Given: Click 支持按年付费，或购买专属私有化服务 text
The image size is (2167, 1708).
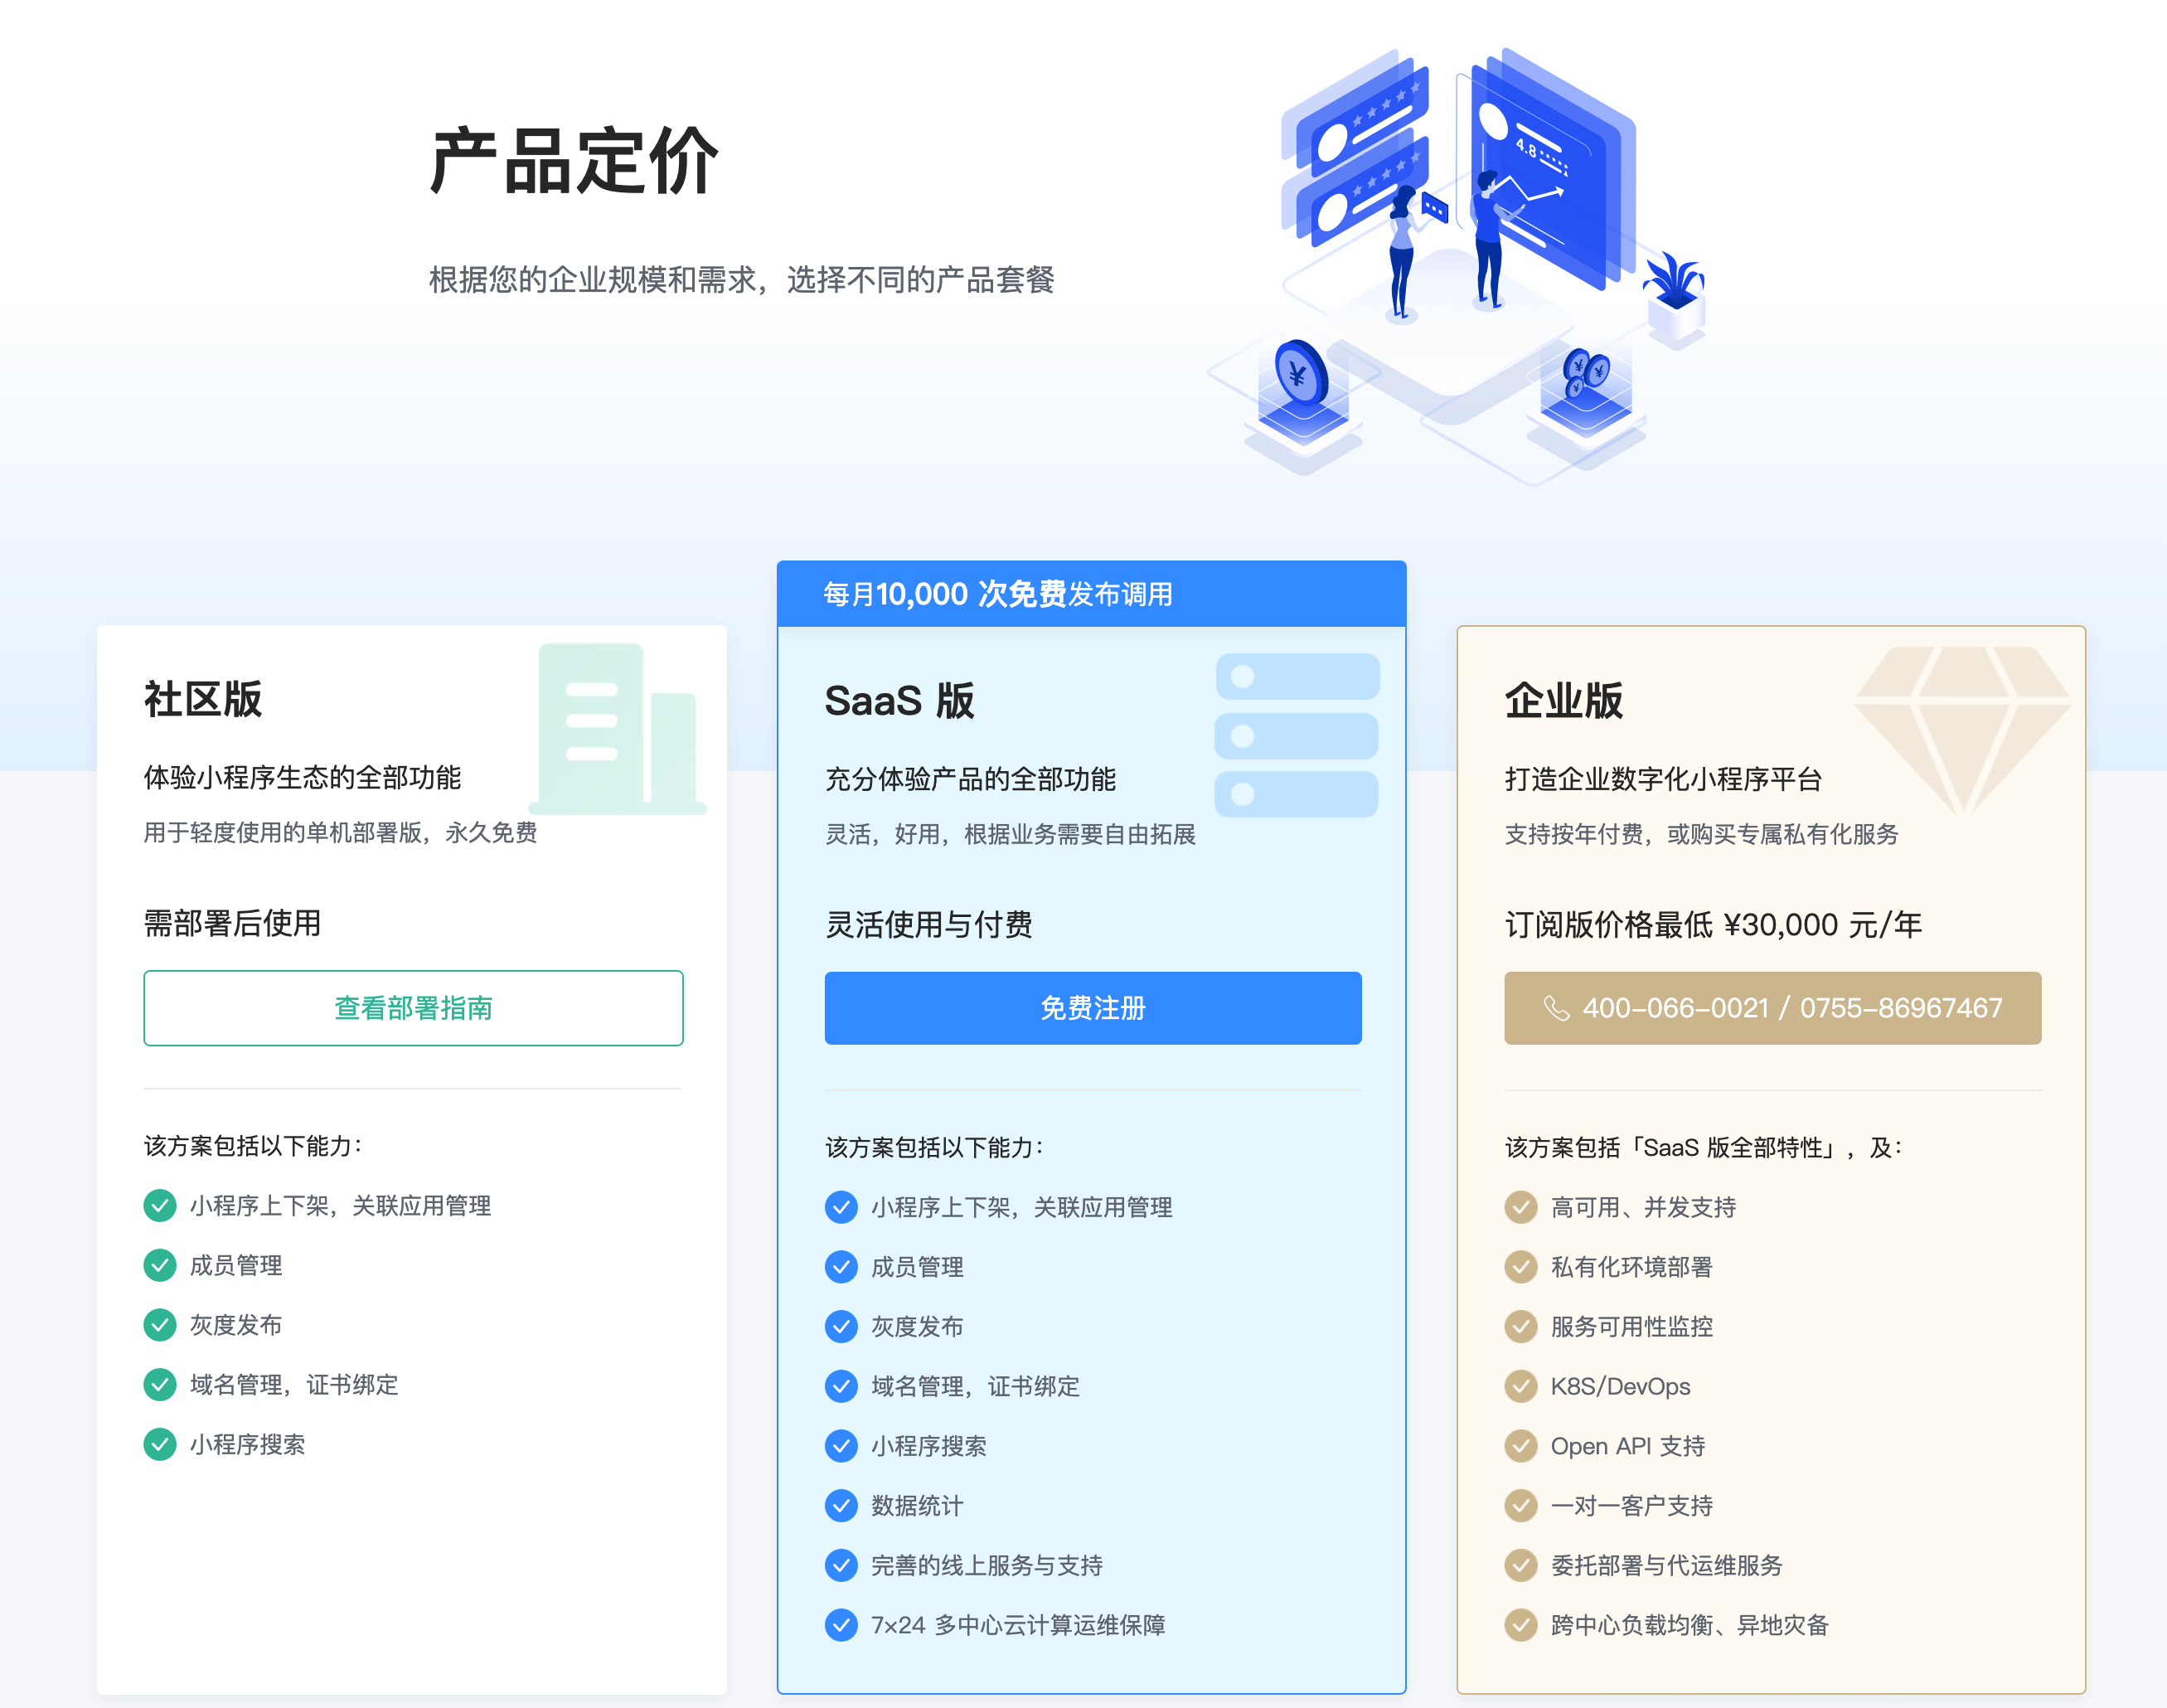Looking at the screenshot, I should (x=1701, y=834).
